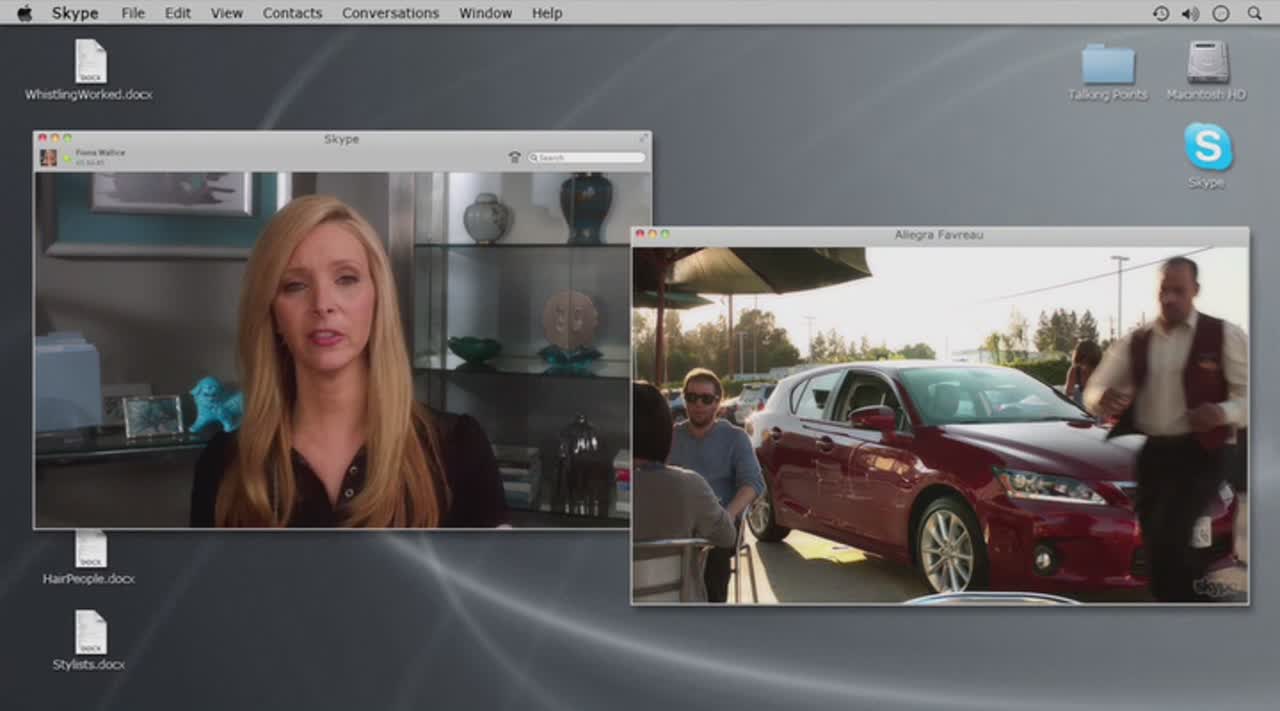Open Spotlight search magnifier
This screenshot has height=711, width=1280.
pyautogui.click(x=1254, y=13)
